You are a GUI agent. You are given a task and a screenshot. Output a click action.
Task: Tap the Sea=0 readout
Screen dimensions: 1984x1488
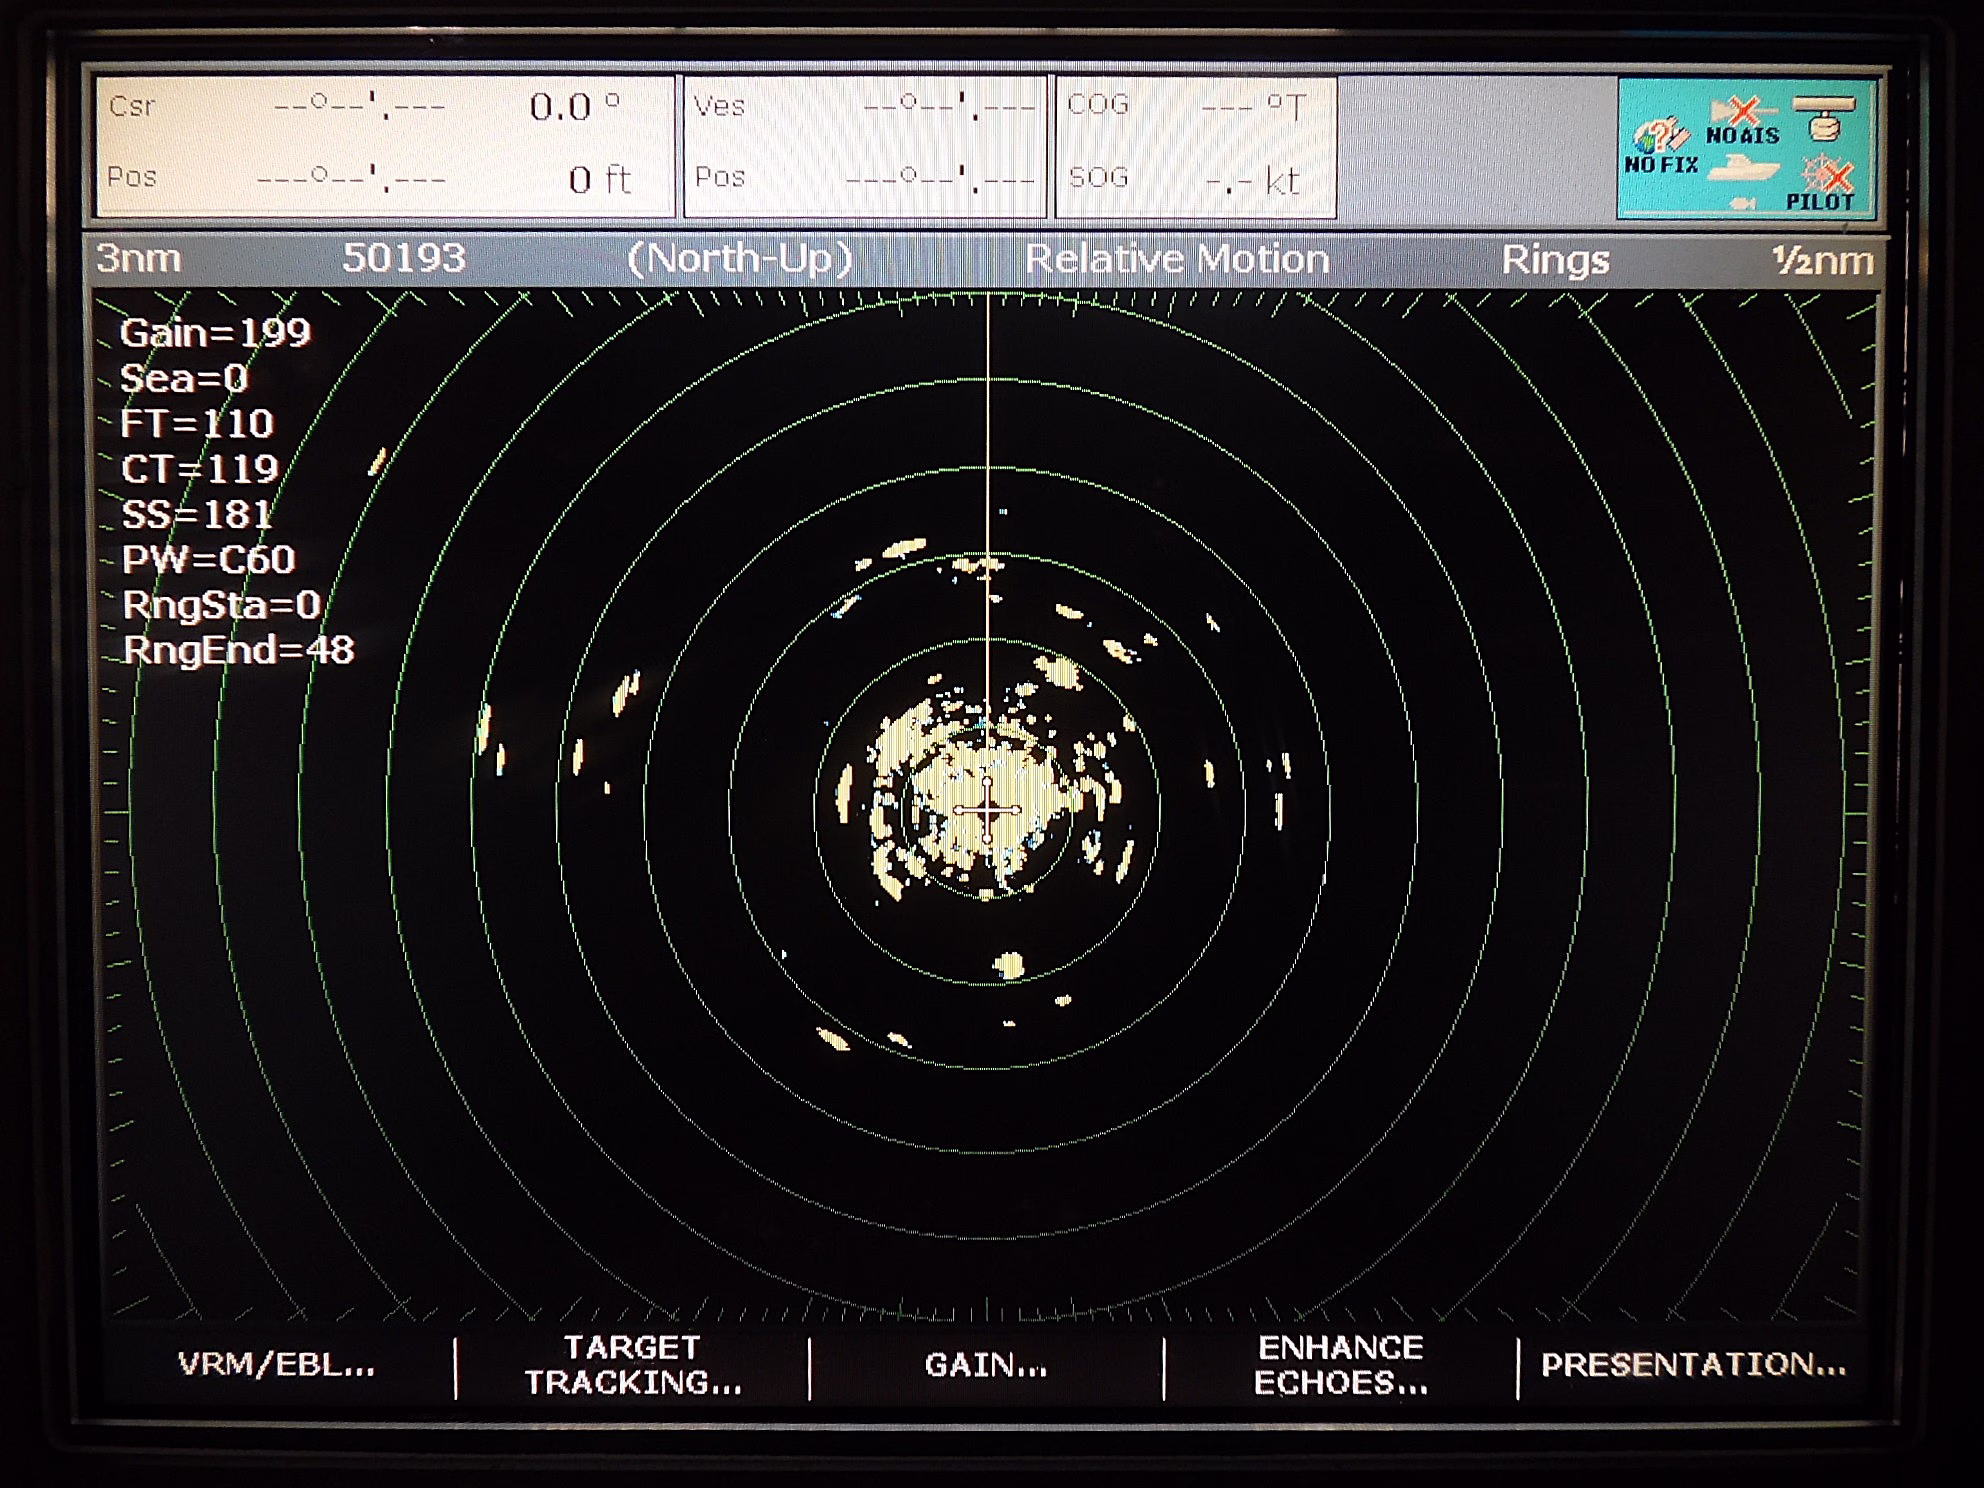click(184, 378)
